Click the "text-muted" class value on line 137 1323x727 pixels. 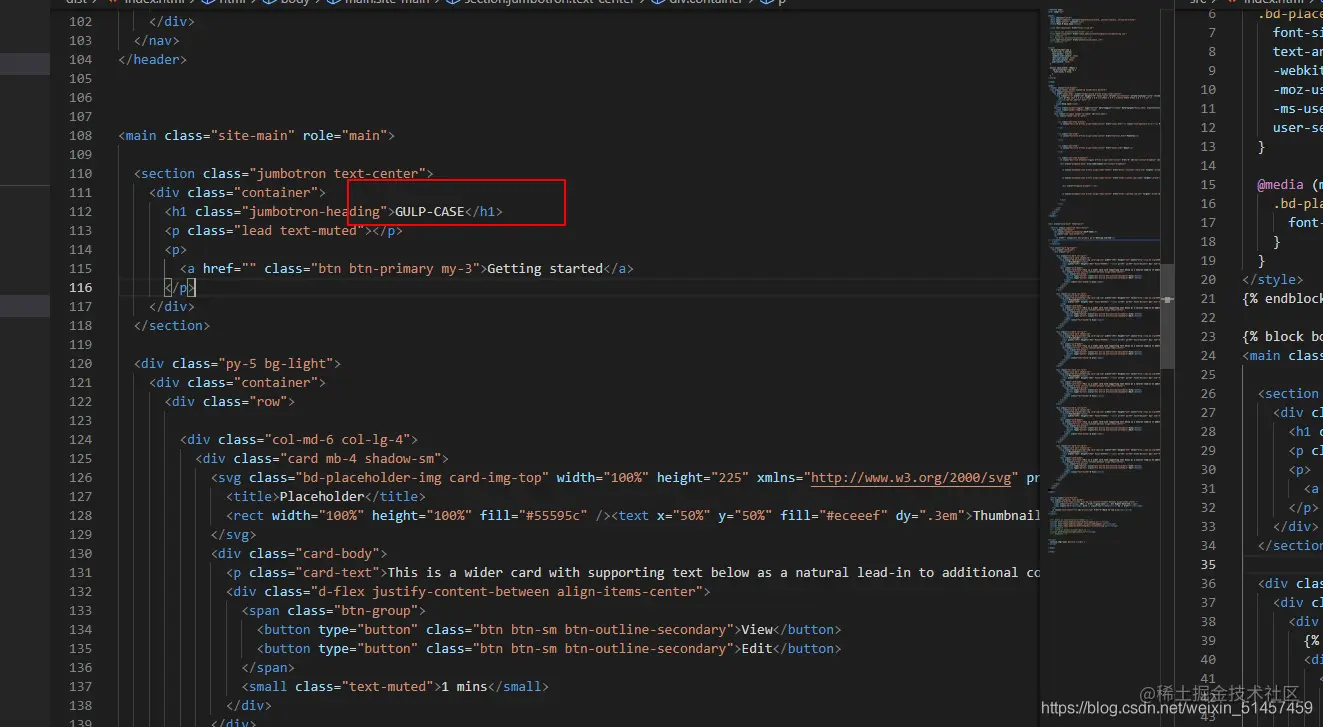click(387, 687)
